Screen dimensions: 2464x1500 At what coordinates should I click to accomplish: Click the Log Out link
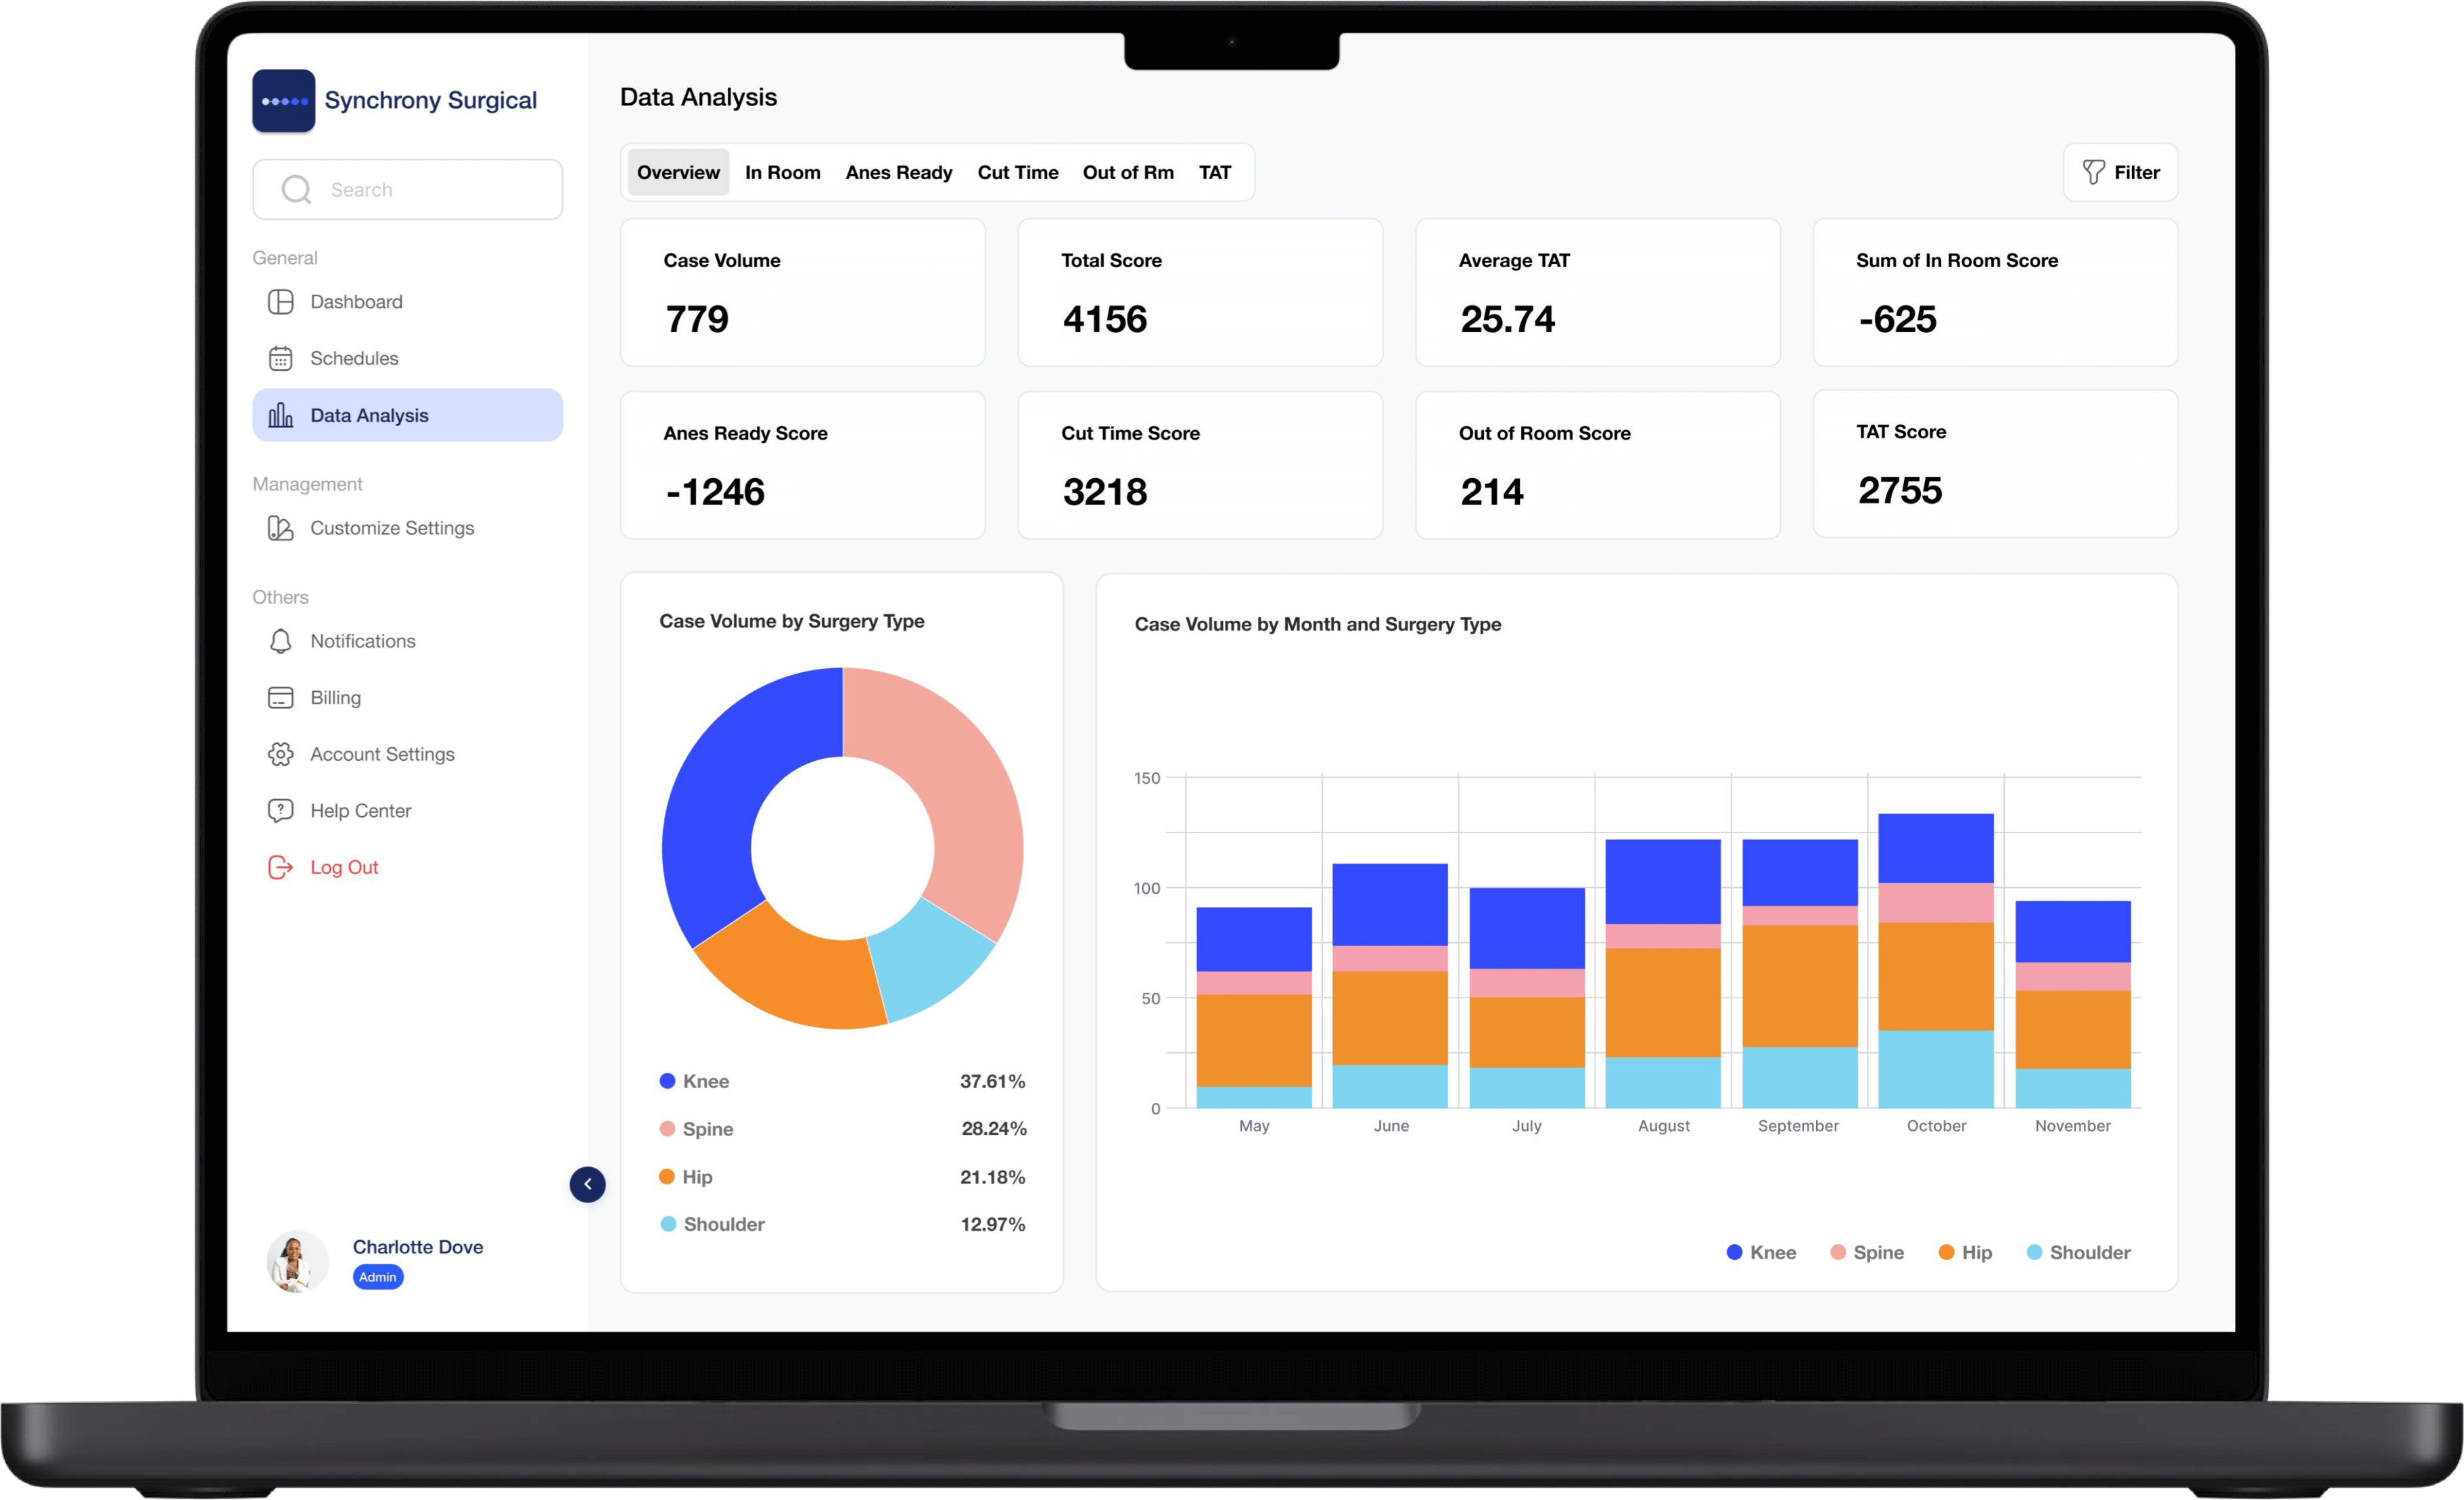coord(343,867)
